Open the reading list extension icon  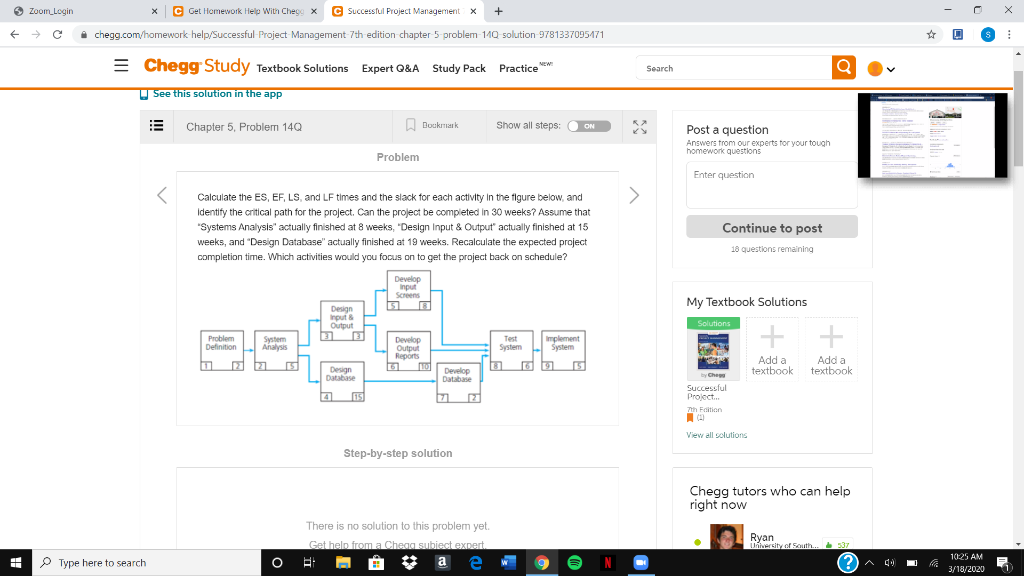pos(957,35)
